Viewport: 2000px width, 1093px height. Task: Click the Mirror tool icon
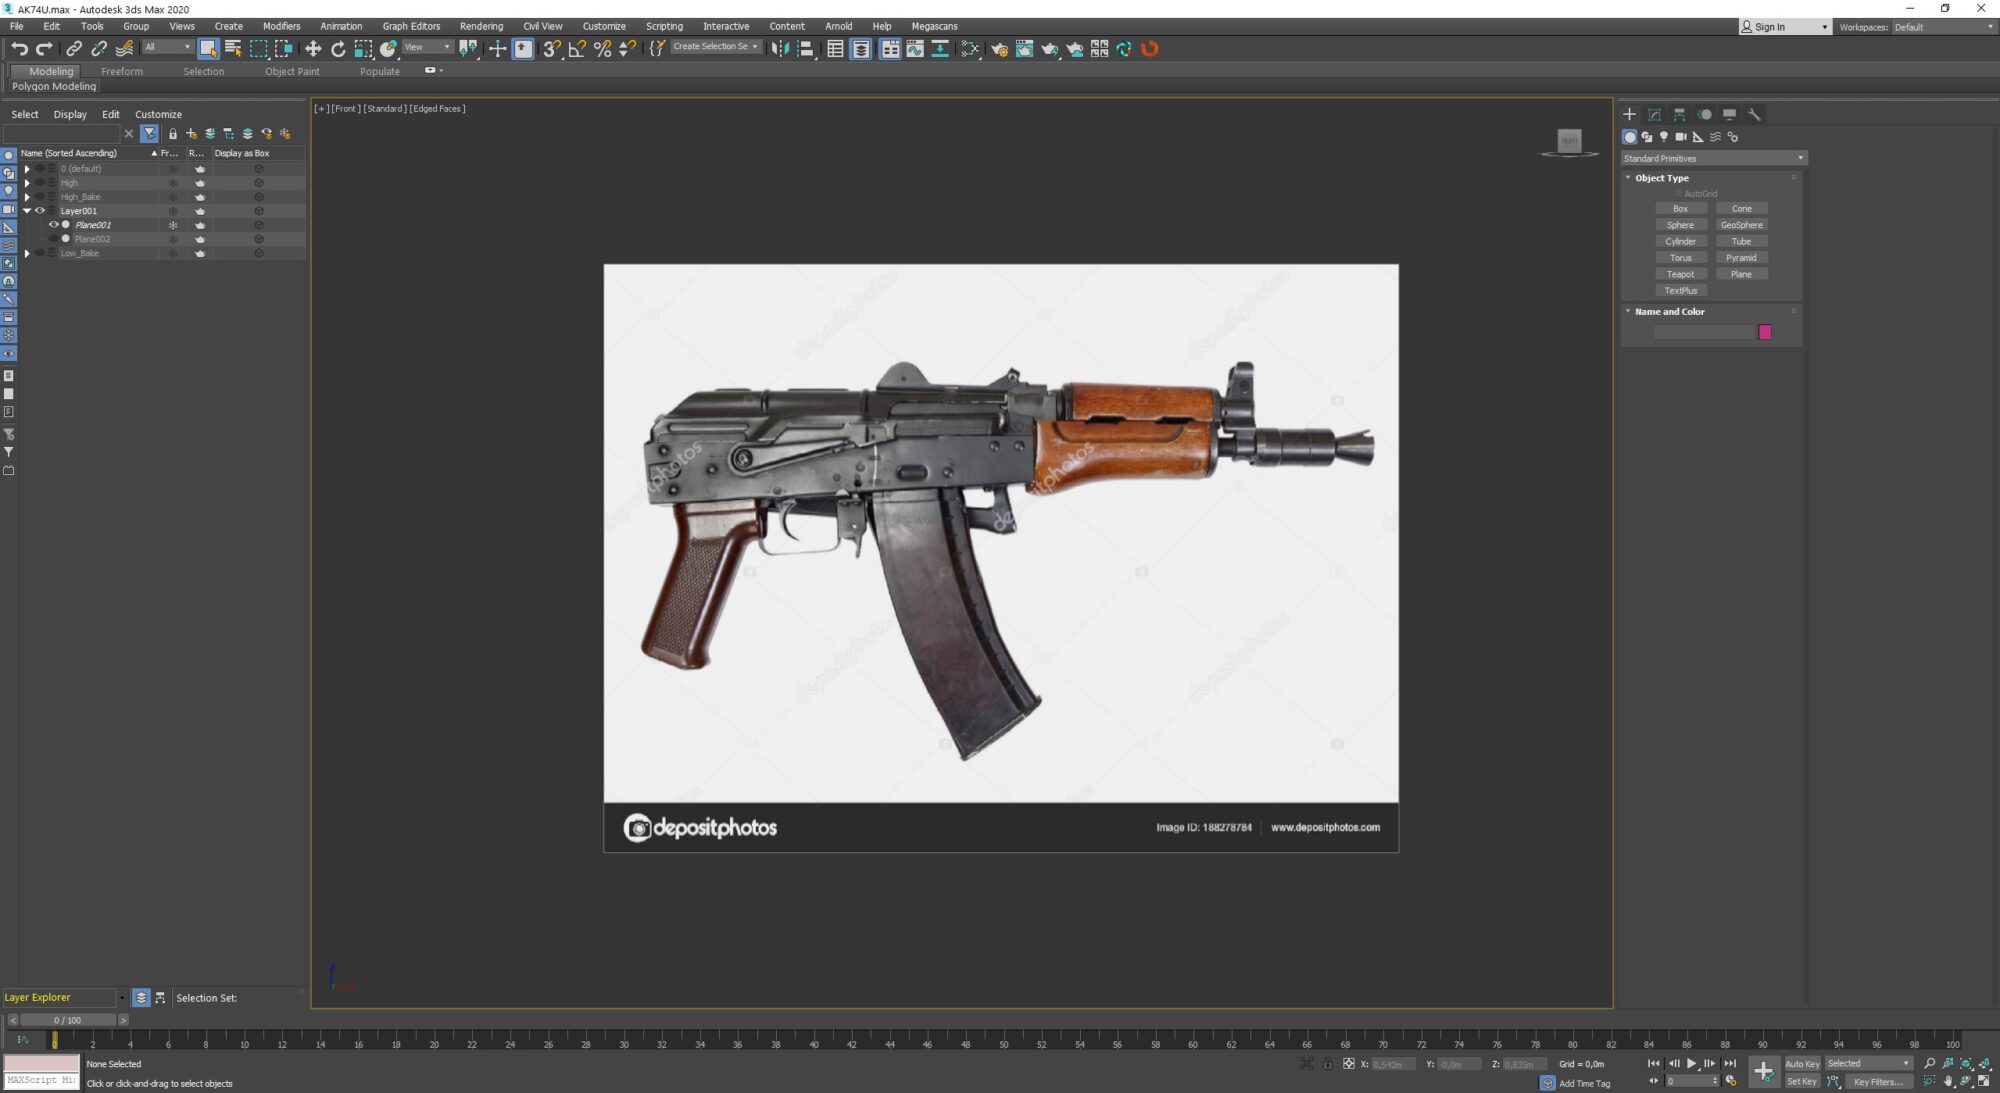tap(780, 48)
